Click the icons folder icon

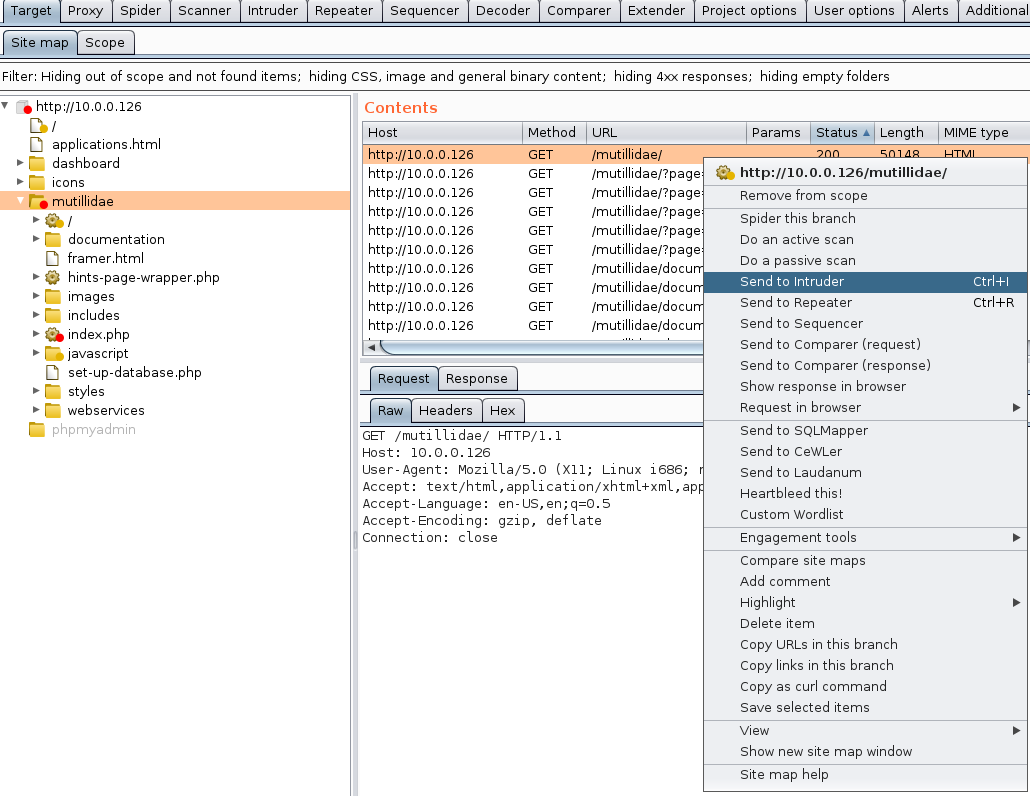coord(37,183)
